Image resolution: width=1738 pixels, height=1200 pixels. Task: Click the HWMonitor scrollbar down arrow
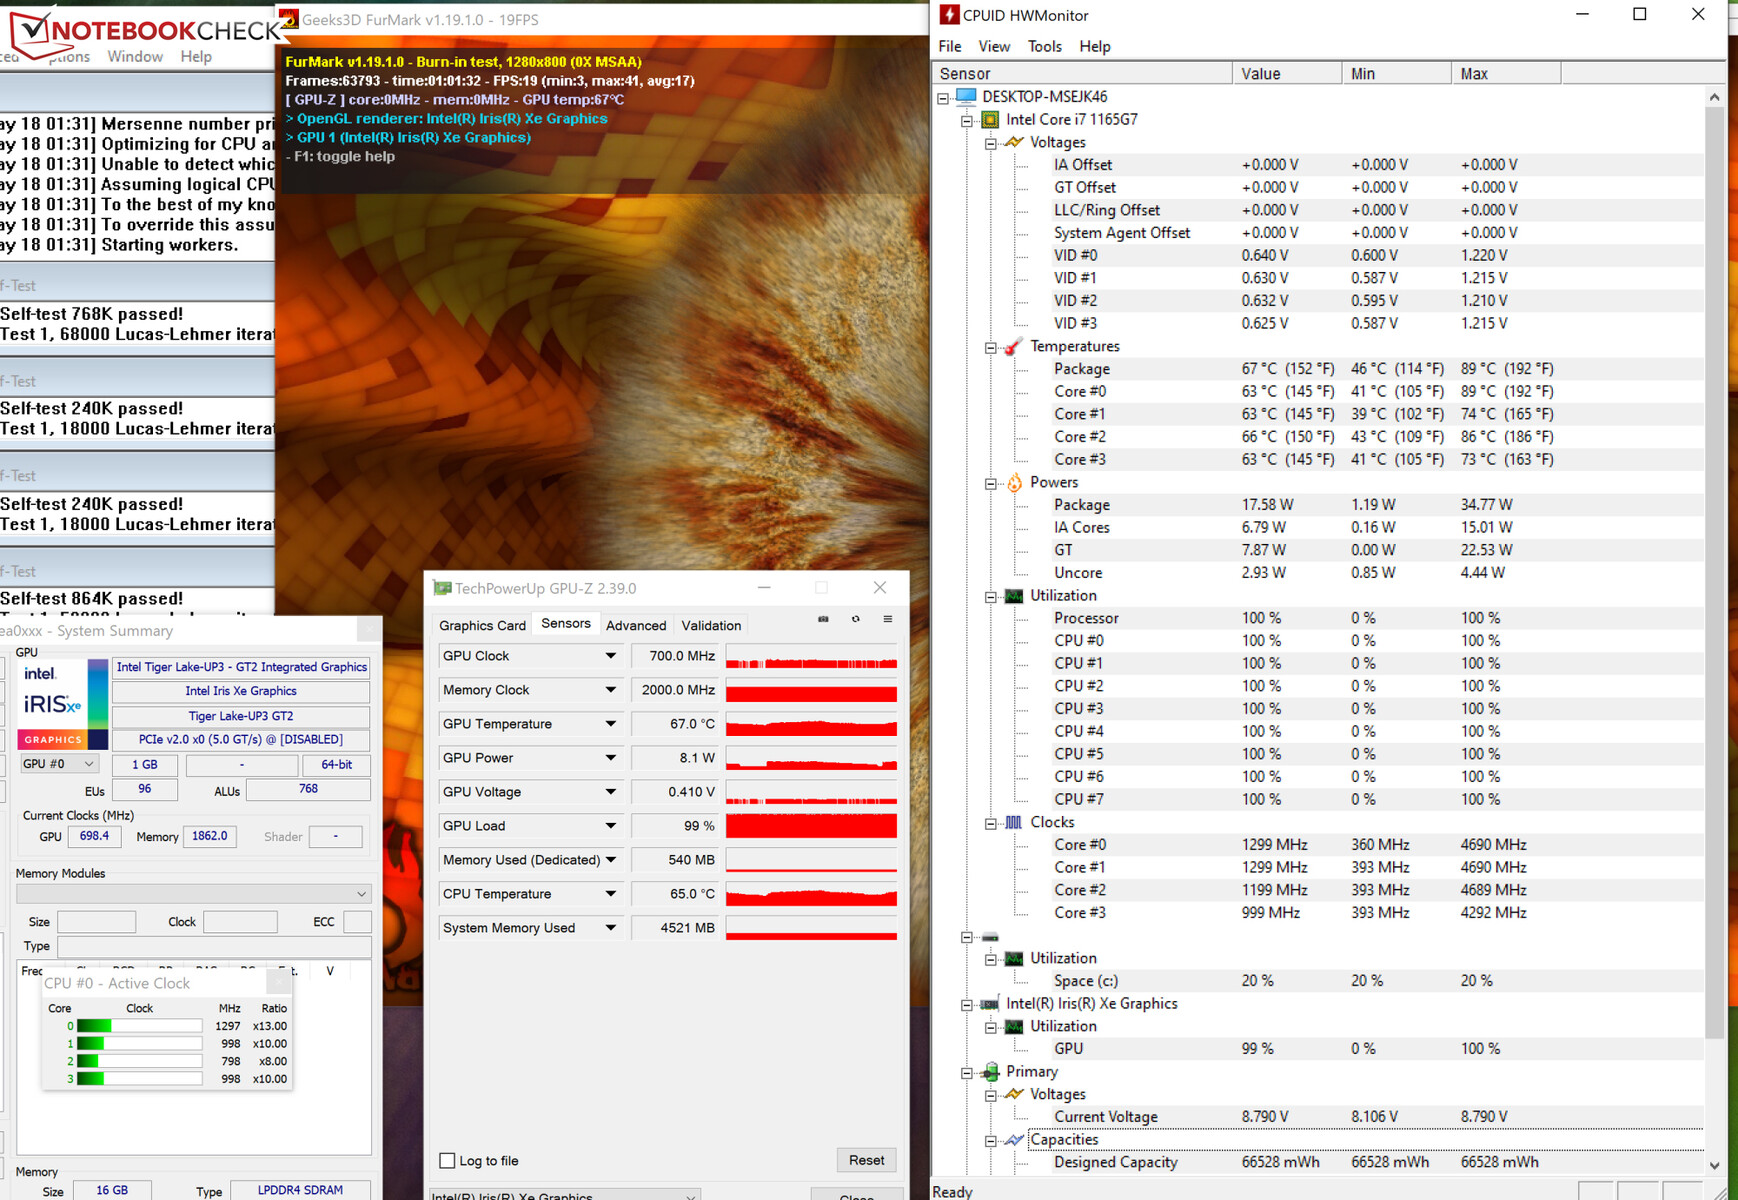pyautogui.click(x=1714, y=1165)
